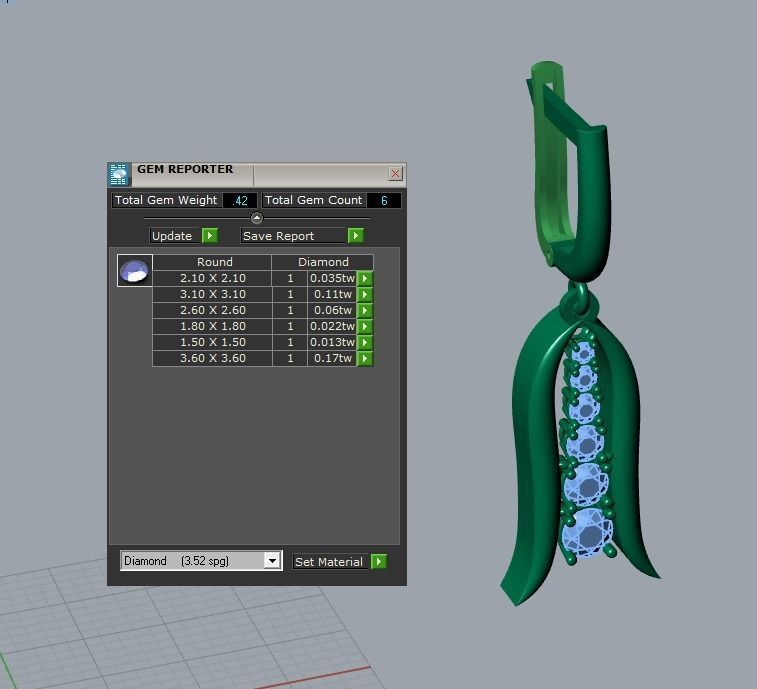Click the Total Gem Weight value .42

pos(240,200)
